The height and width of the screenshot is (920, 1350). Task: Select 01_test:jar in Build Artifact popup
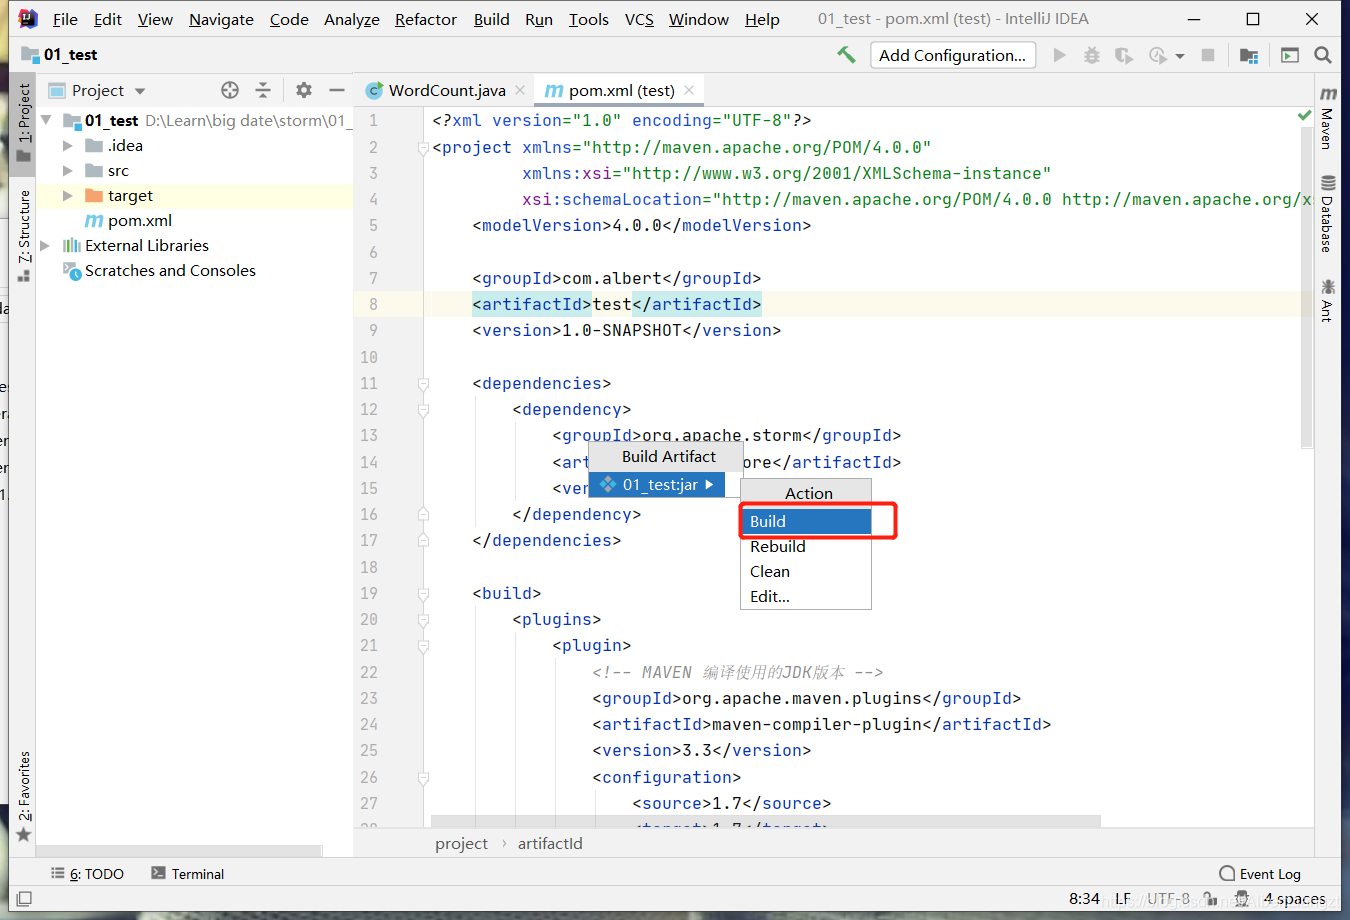click(657, 484)
